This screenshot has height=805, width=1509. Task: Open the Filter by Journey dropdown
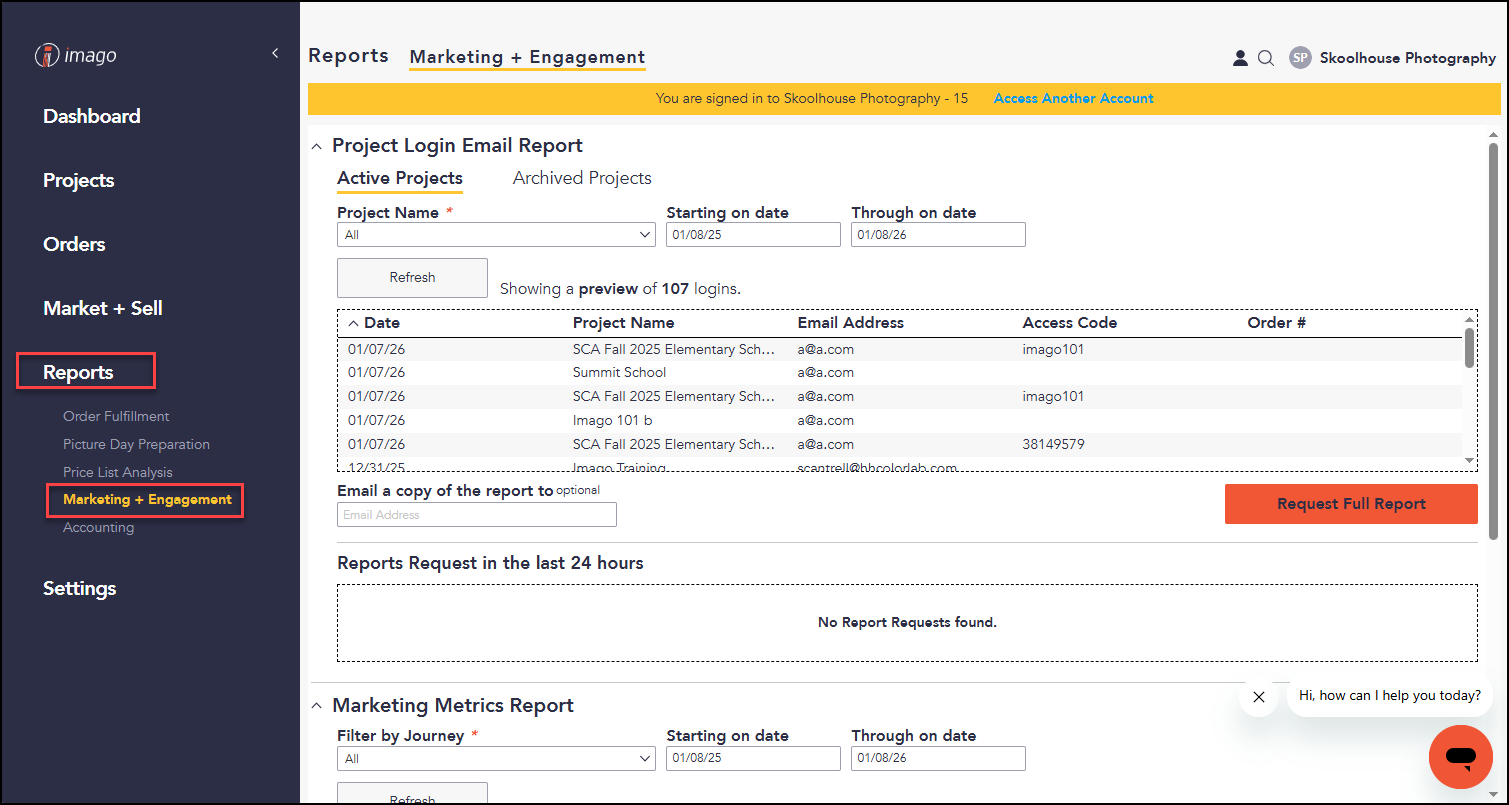(x=497, y=759)
